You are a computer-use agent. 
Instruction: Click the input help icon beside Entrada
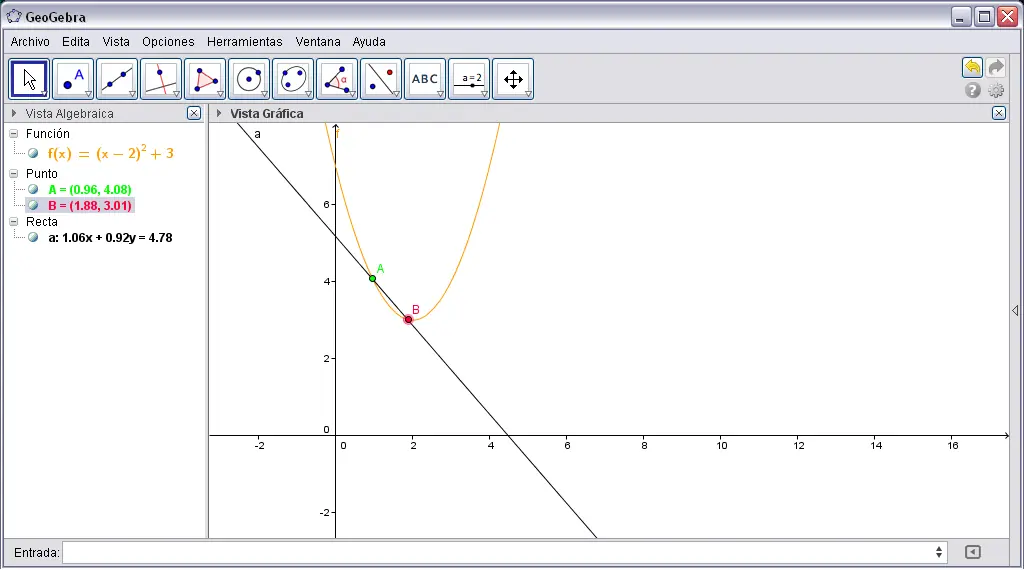[x=972, y=552]
